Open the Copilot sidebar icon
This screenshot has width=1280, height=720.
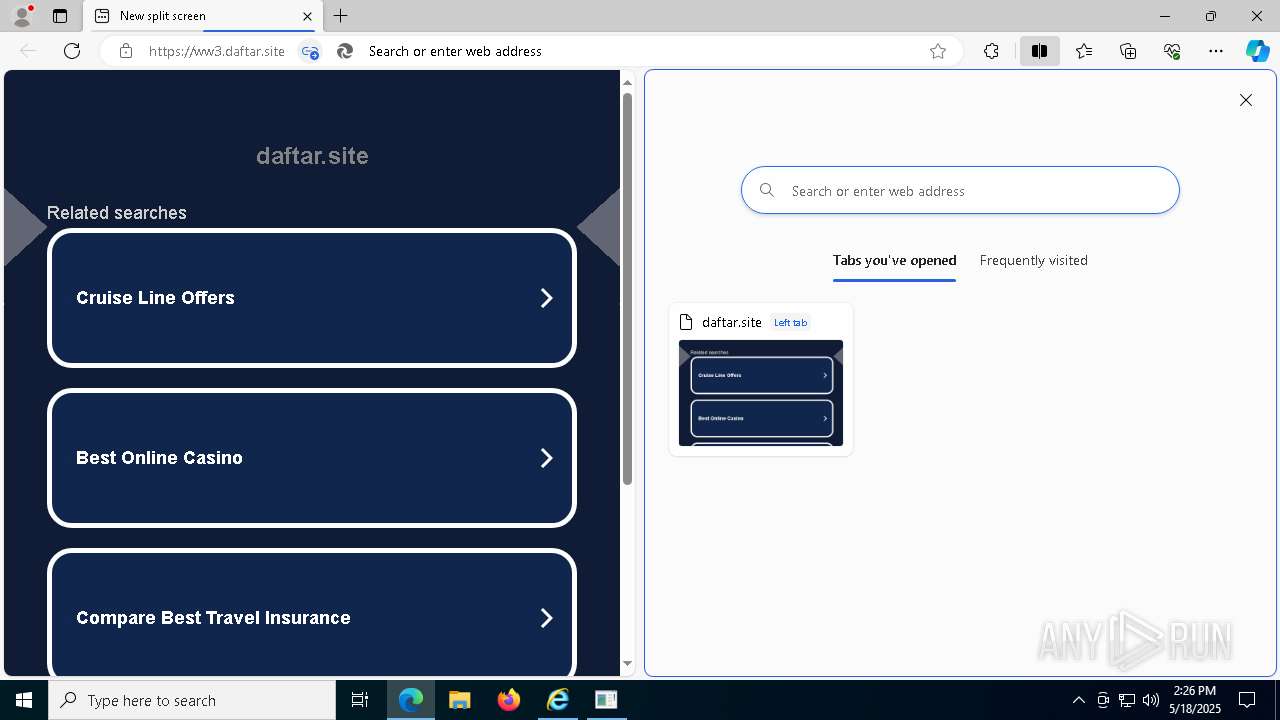1257,51
